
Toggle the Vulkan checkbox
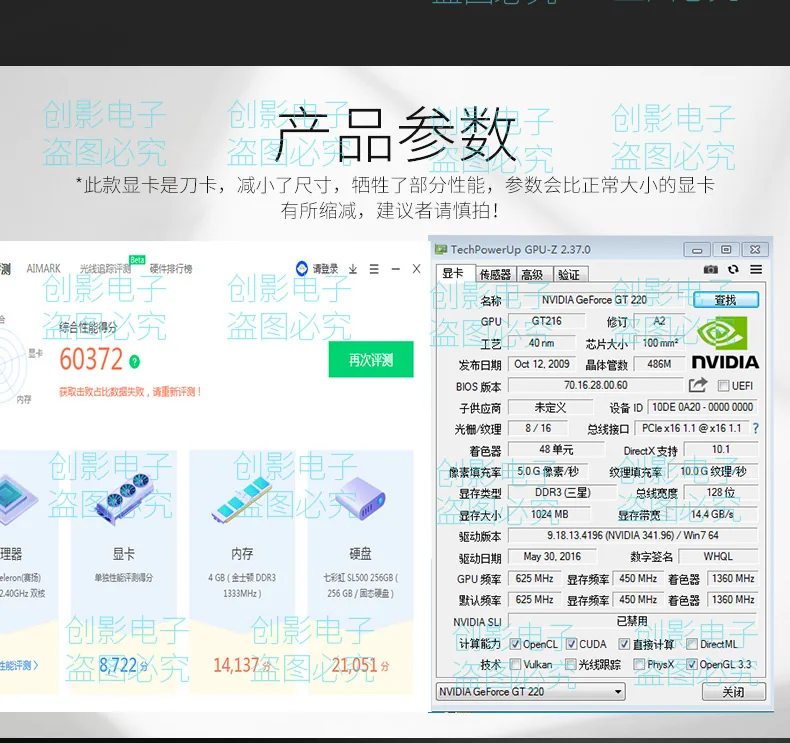pos(515,664)
